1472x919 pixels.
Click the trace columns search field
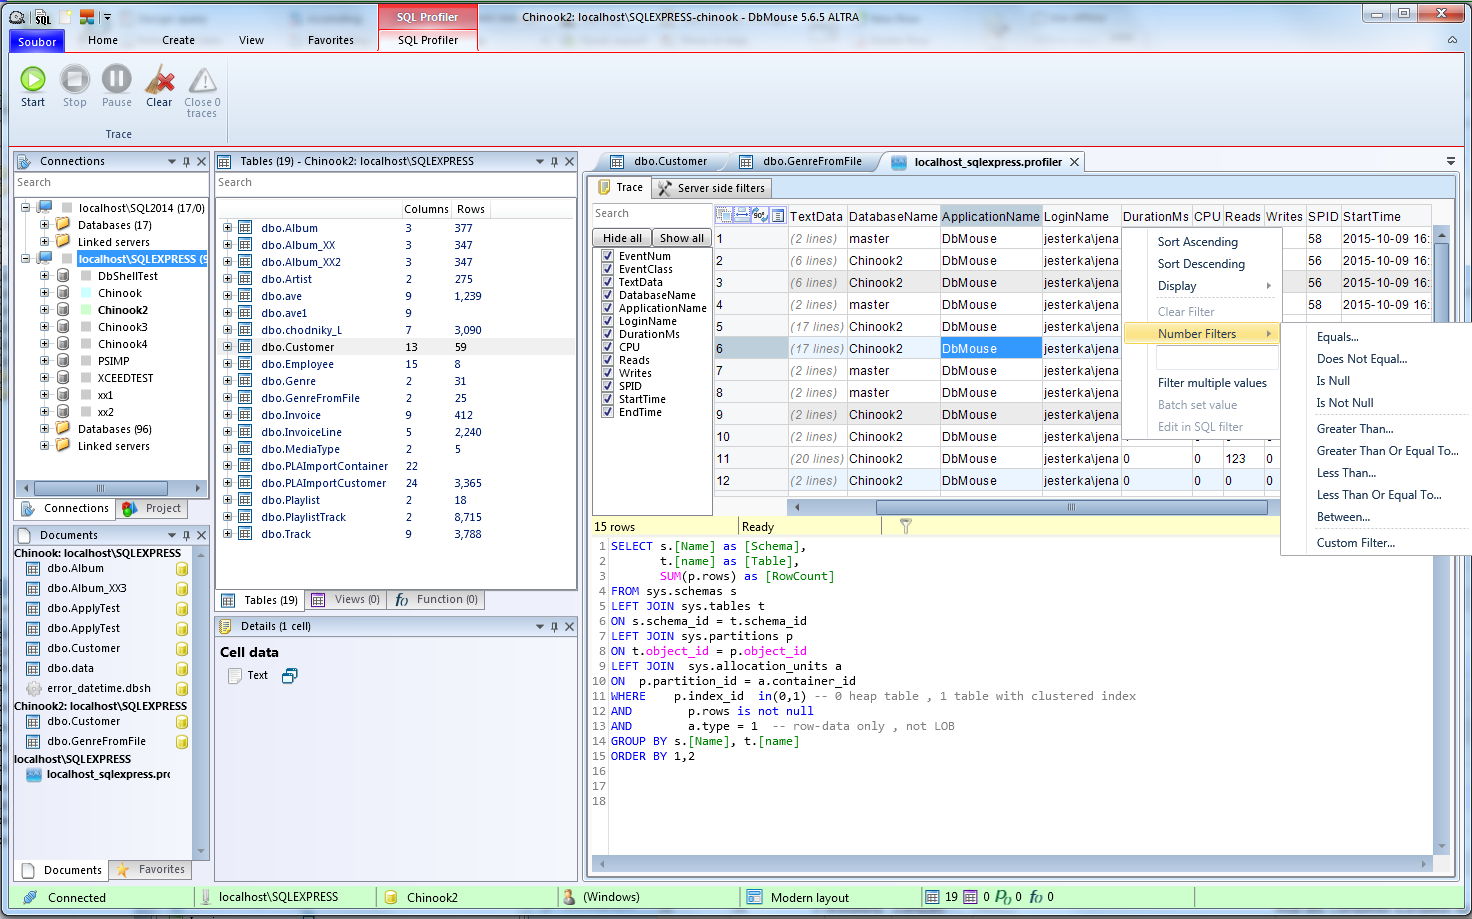pos(652,214)
